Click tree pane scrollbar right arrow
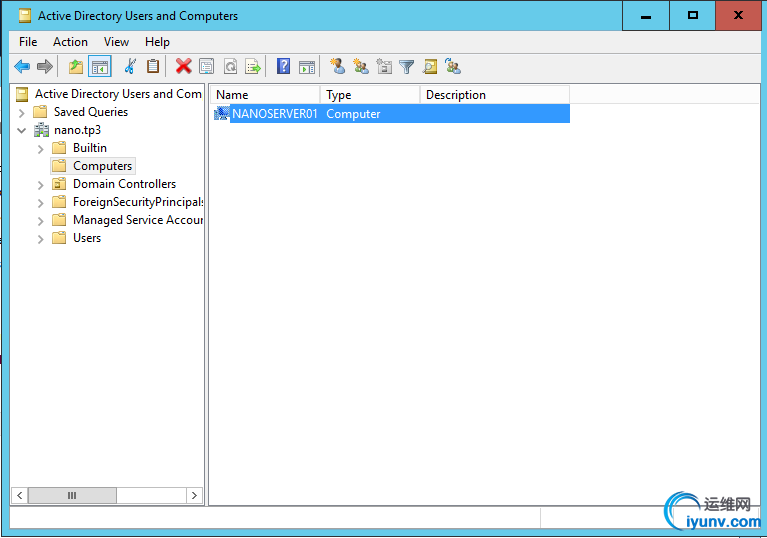Screen dimensions: 767x538 tap(194, 495)
